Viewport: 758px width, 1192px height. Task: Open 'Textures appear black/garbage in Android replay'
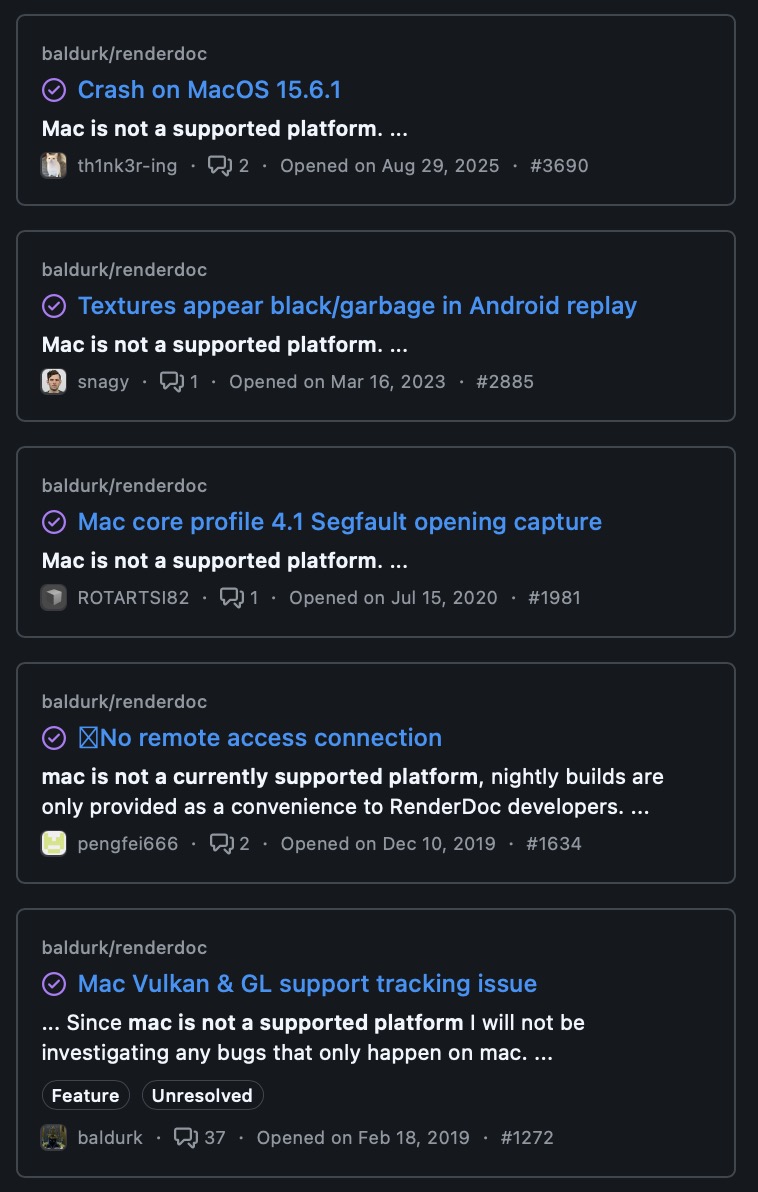tap(357, 306)
